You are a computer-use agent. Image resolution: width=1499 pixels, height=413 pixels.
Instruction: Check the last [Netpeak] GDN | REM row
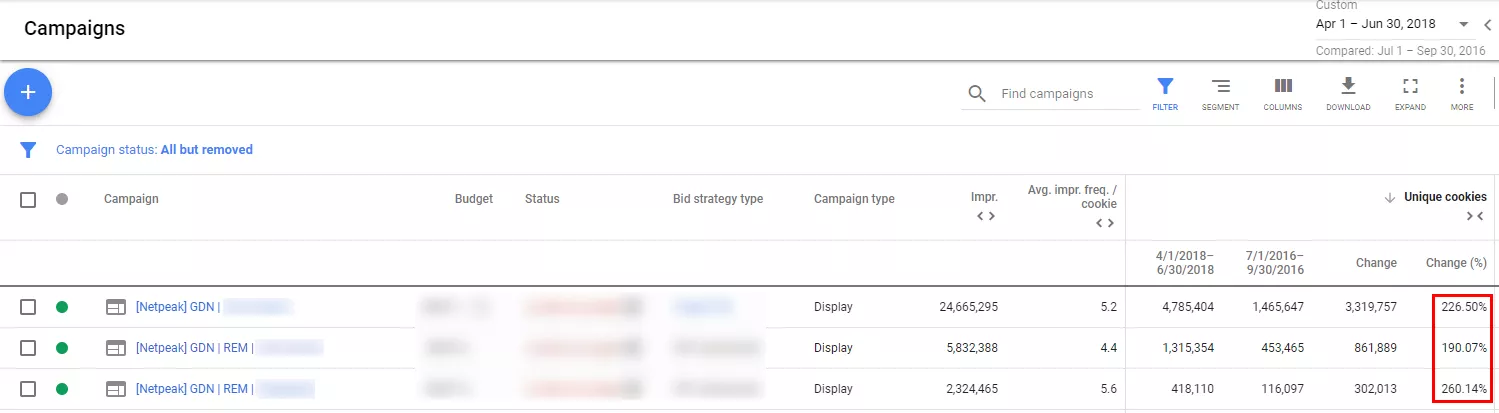click(28, 389)
